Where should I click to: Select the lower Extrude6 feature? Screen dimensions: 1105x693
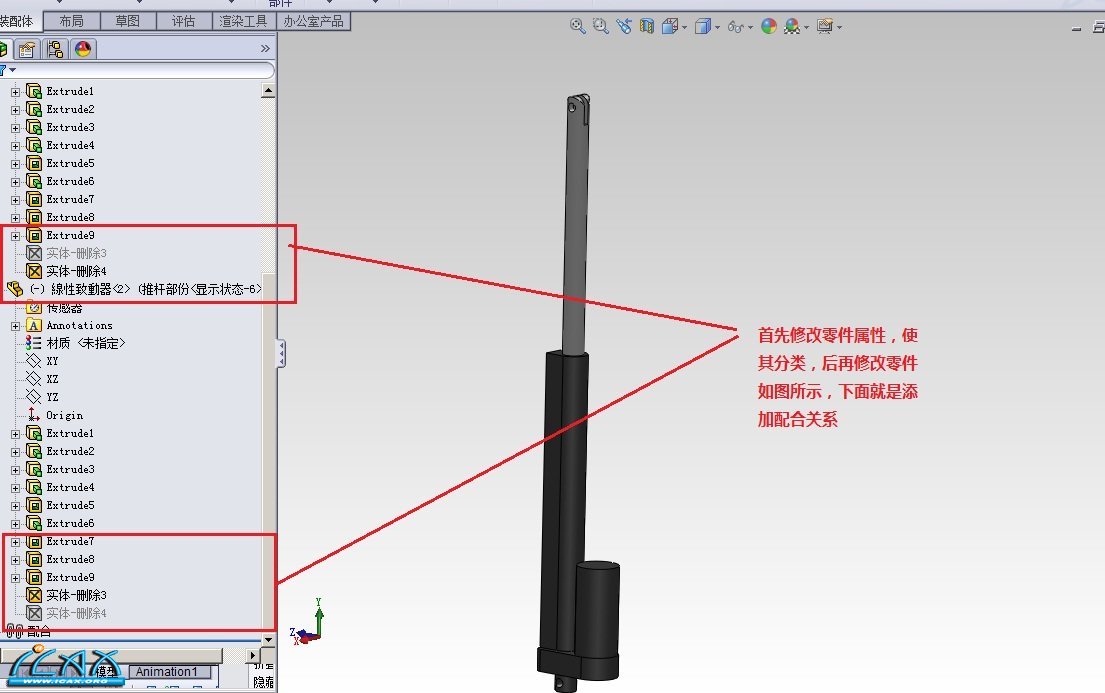click(70, 523)
